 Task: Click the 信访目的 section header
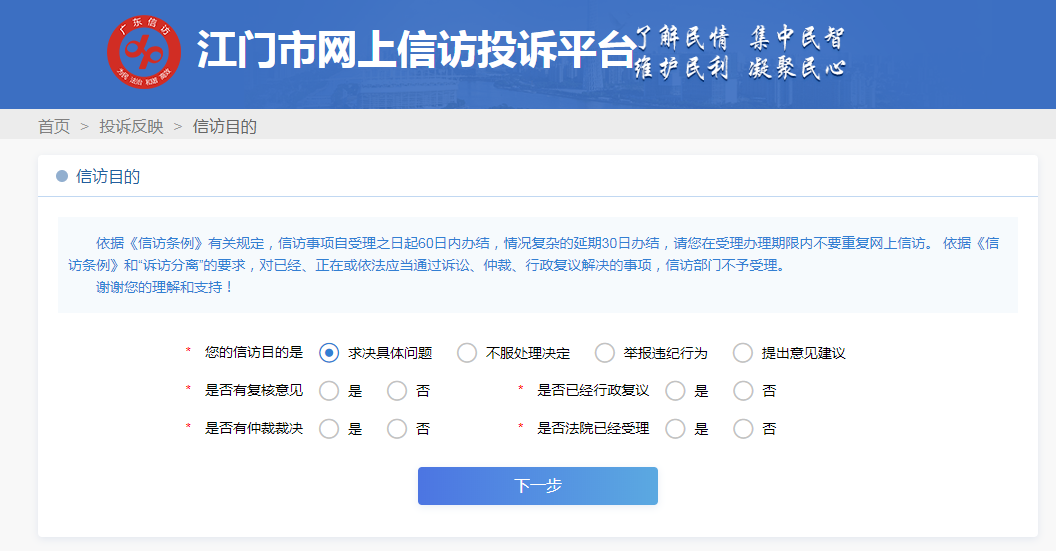108,177
